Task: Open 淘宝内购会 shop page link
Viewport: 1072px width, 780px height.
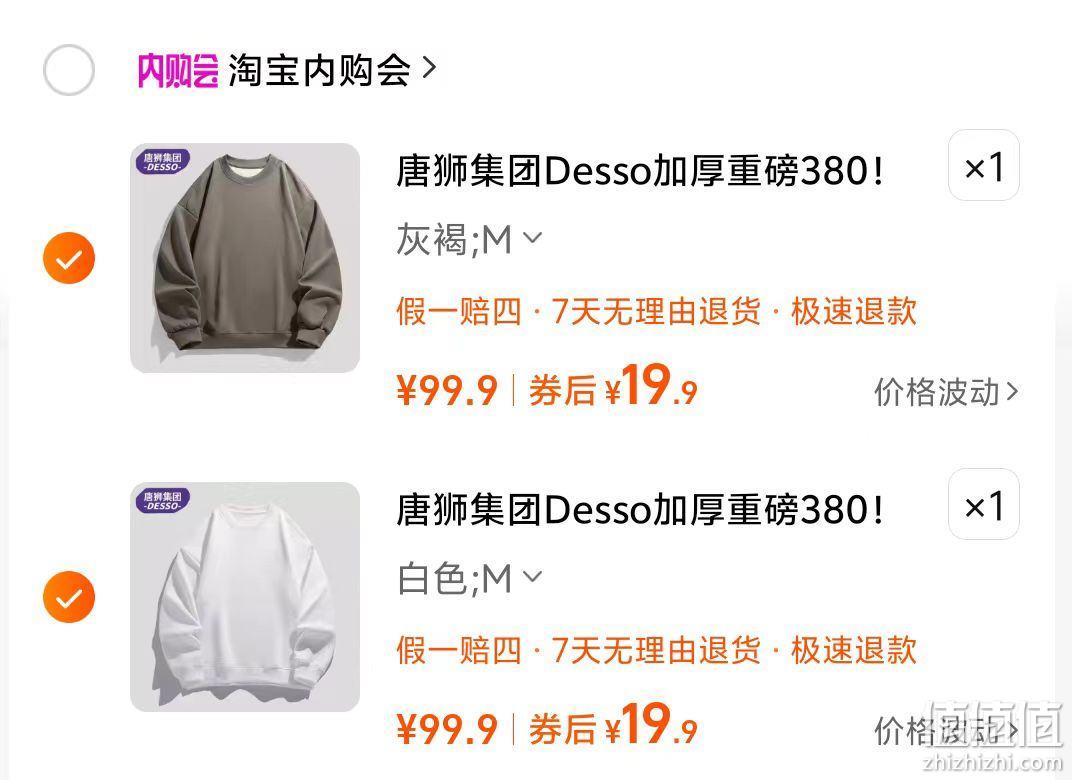Action: pyautogui.click(x=319, y=70)
